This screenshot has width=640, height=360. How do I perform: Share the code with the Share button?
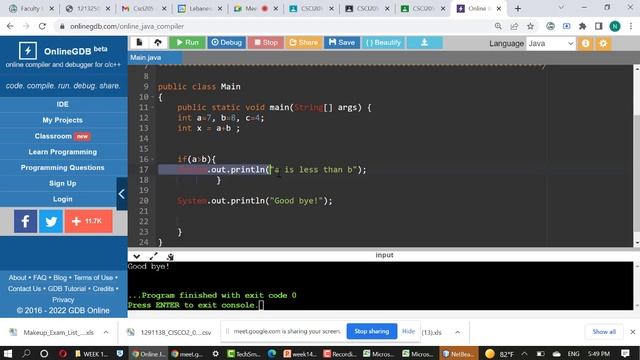303,42
